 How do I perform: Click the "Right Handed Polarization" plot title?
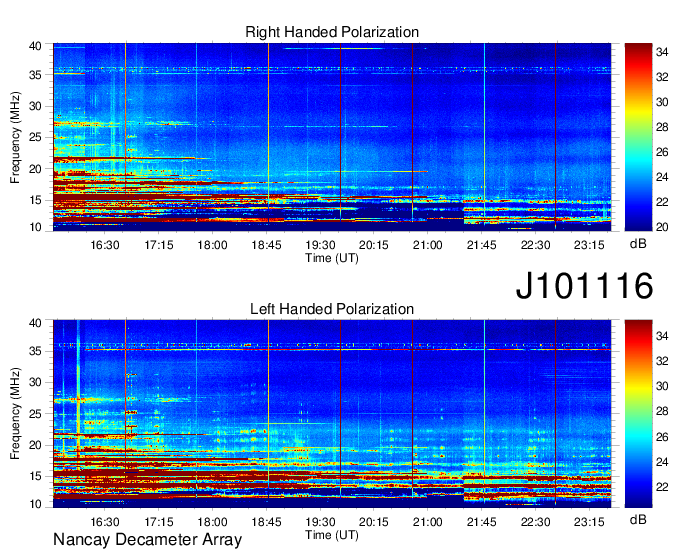(x=332, y=32)
